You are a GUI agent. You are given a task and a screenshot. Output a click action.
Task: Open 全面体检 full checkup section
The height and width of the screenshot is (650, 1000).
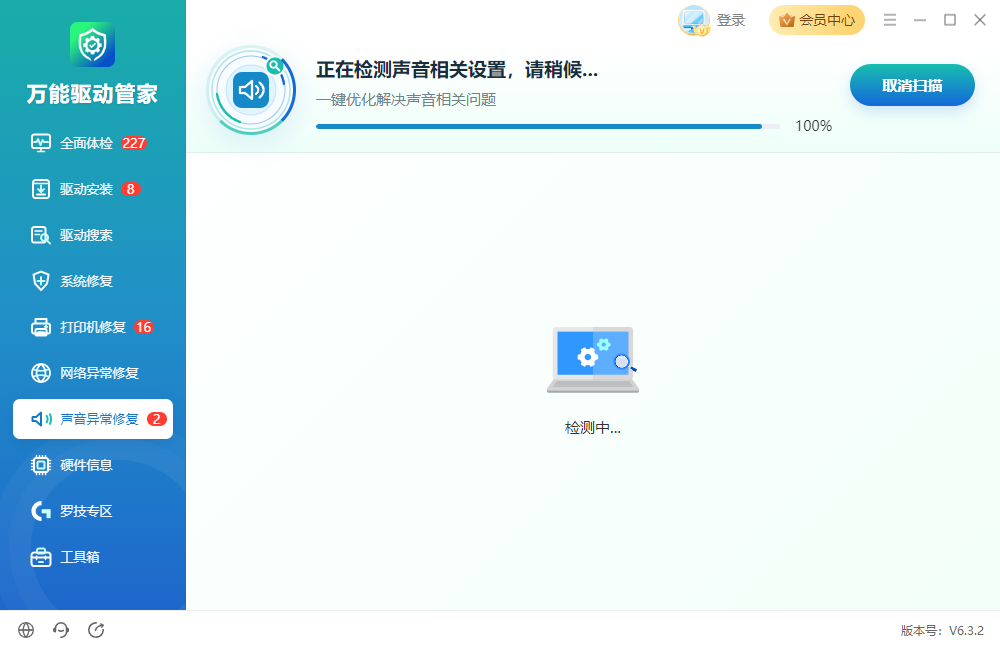point(92,143)
